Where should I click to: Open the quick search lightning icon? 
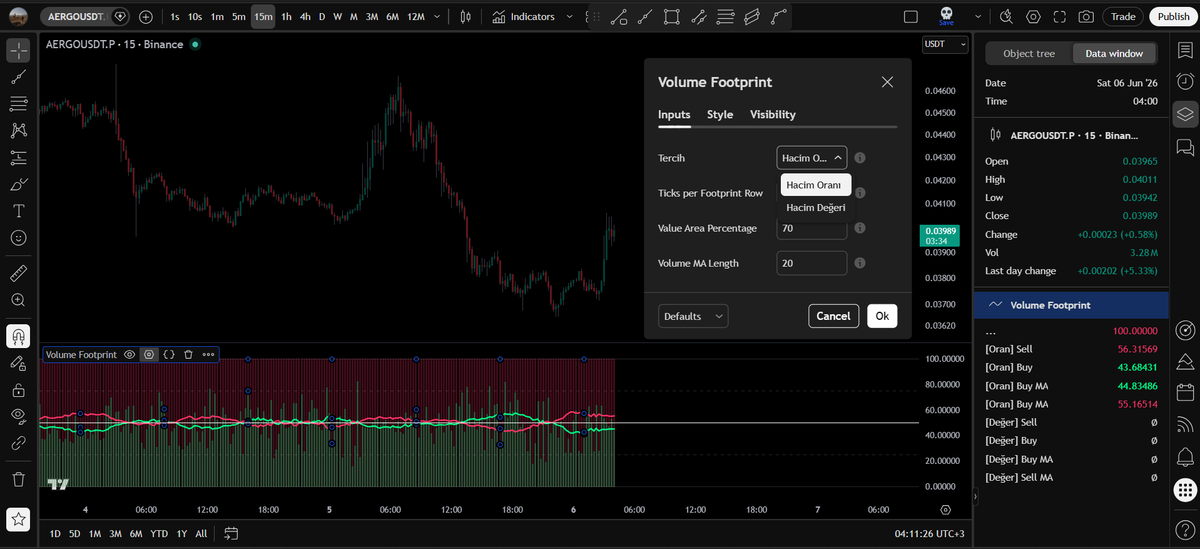coord(1007,17)
